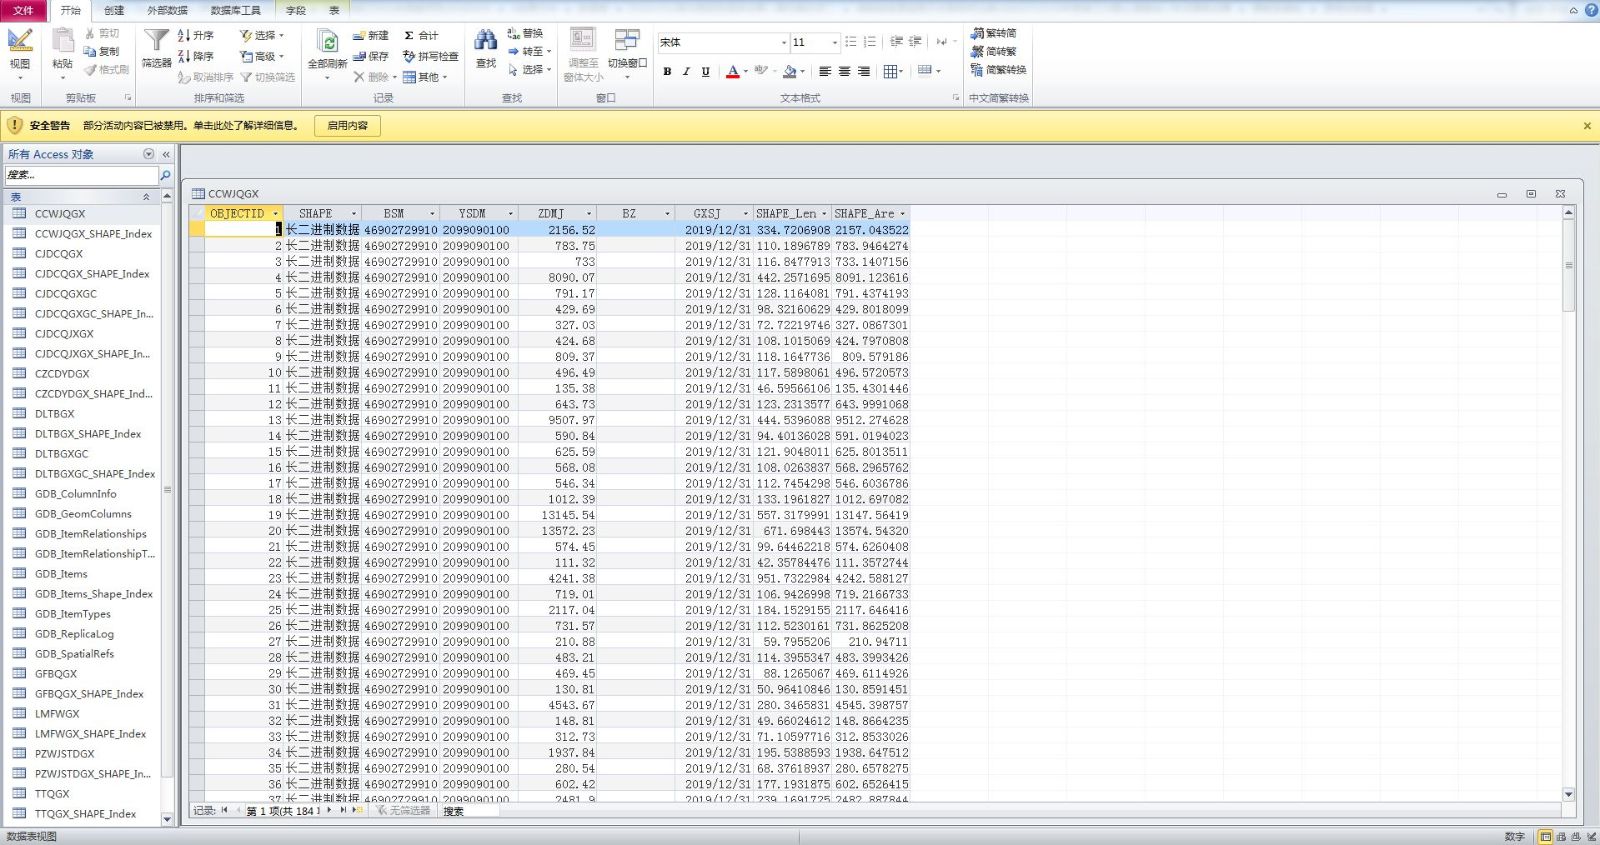Open 其他 (More) records menu
Image resolution: width=1600 pixels, height=845 pixels.
[425, 77]
